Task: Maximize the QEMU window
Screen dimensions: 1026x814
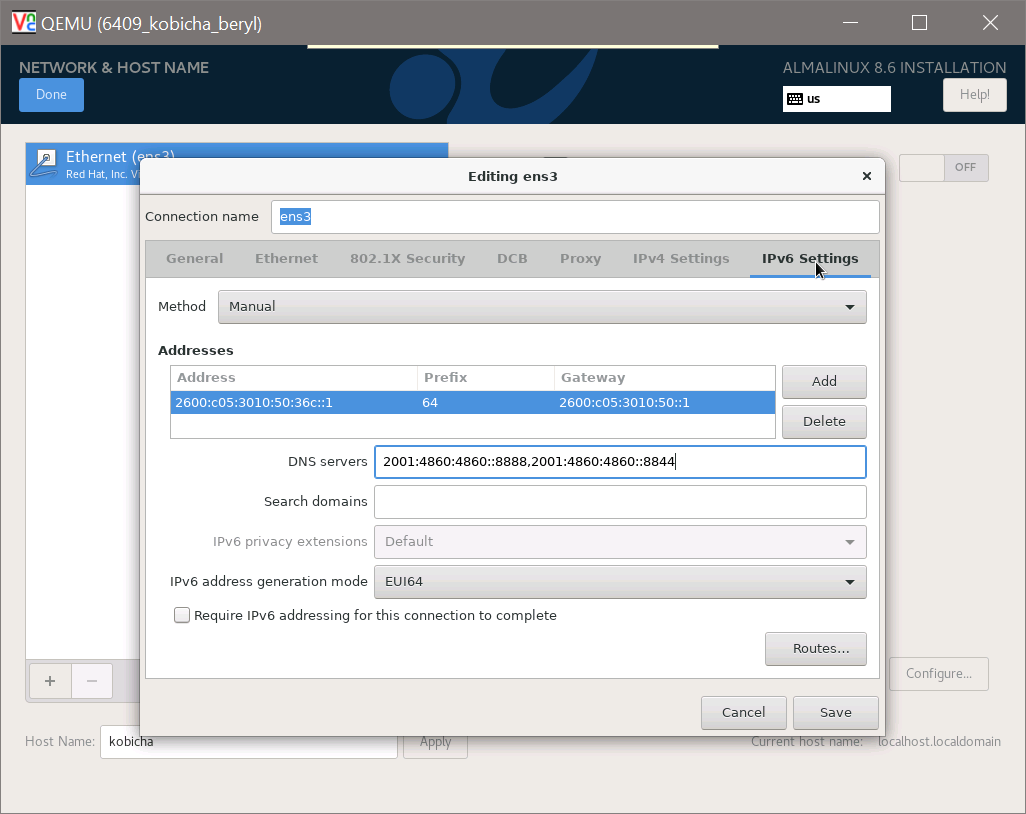Action: (919, 23)
